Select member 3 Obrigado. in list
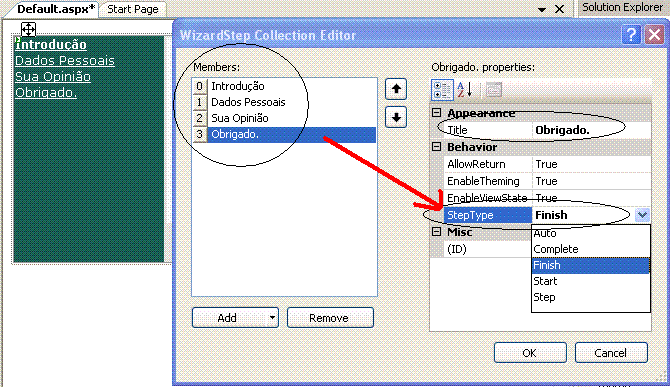 284,135
